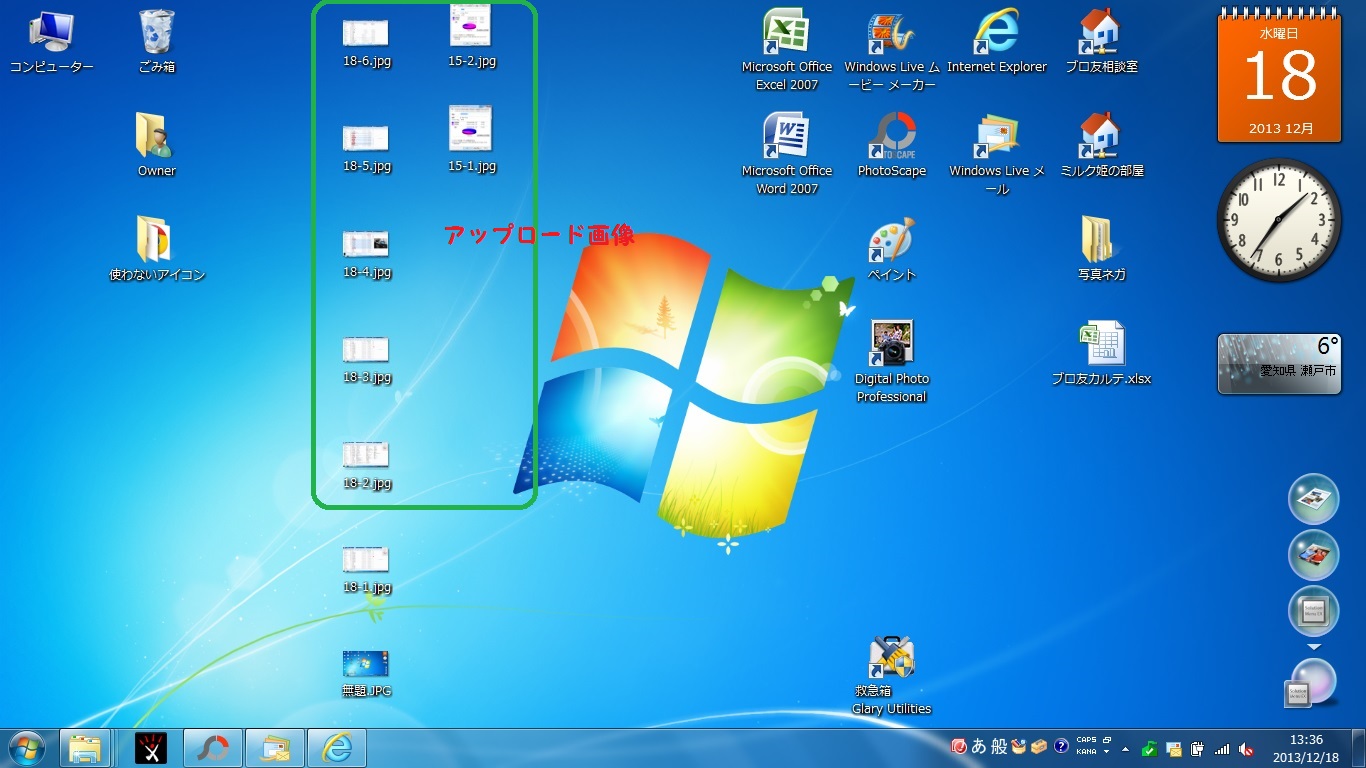Select the 15-1.jpg image file
Screen dimensions: 1366x768
[x=472, y=140]
